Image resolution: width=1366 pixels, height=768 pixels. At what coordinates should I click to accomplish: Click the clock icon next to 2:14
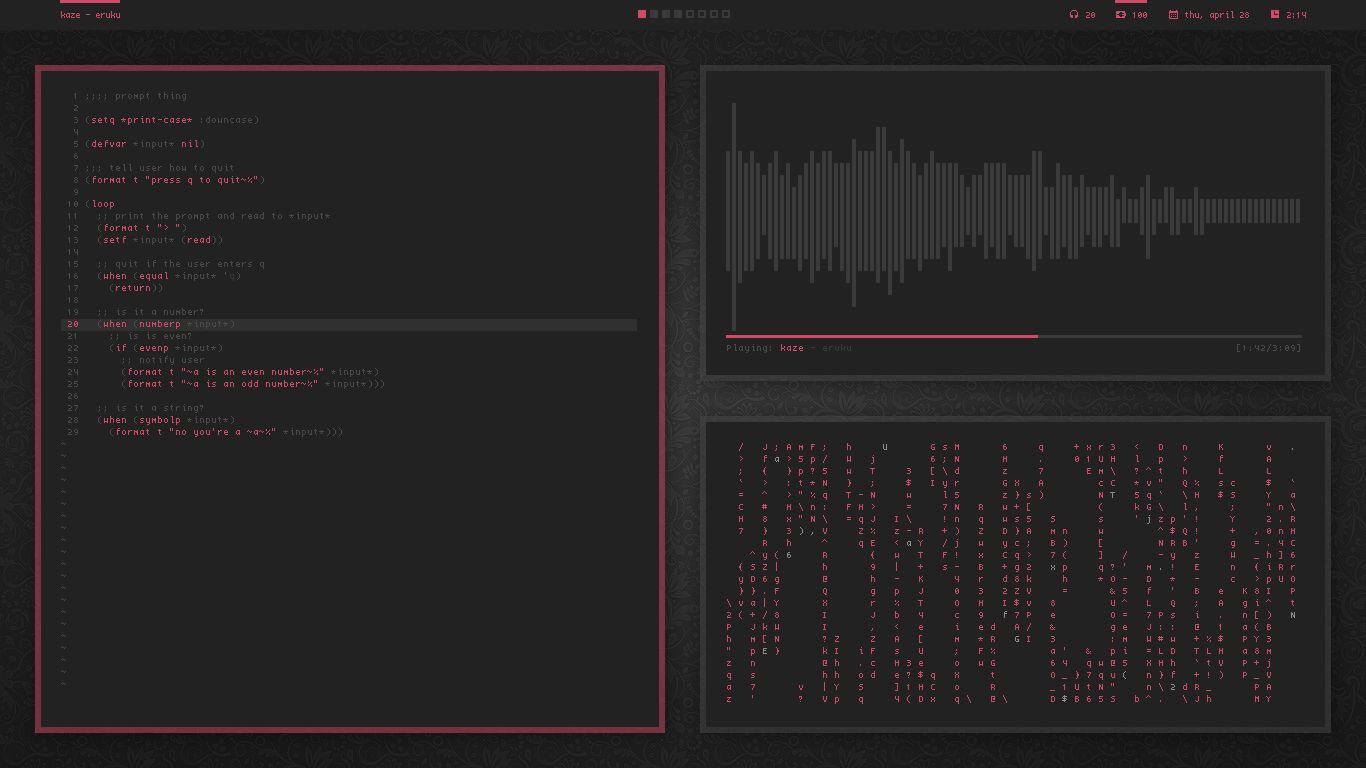[x=1276, y=14]
